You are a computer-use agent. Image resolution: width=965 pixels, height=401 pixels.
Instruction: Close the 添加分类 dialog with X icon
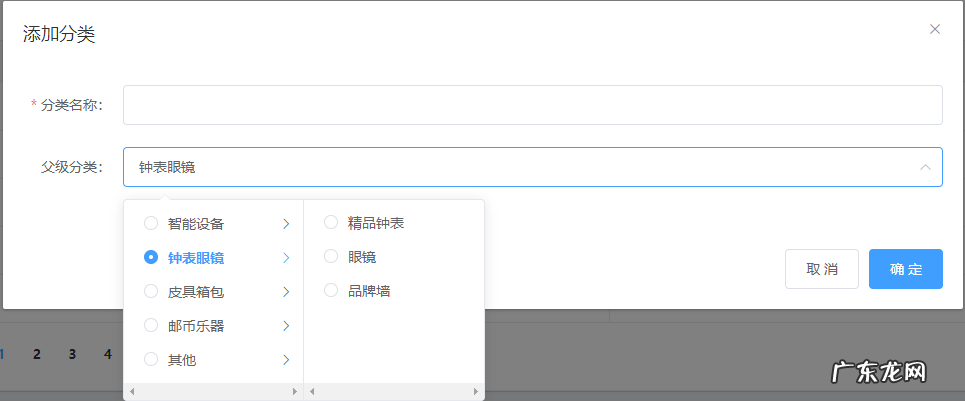tap(935, 29)
